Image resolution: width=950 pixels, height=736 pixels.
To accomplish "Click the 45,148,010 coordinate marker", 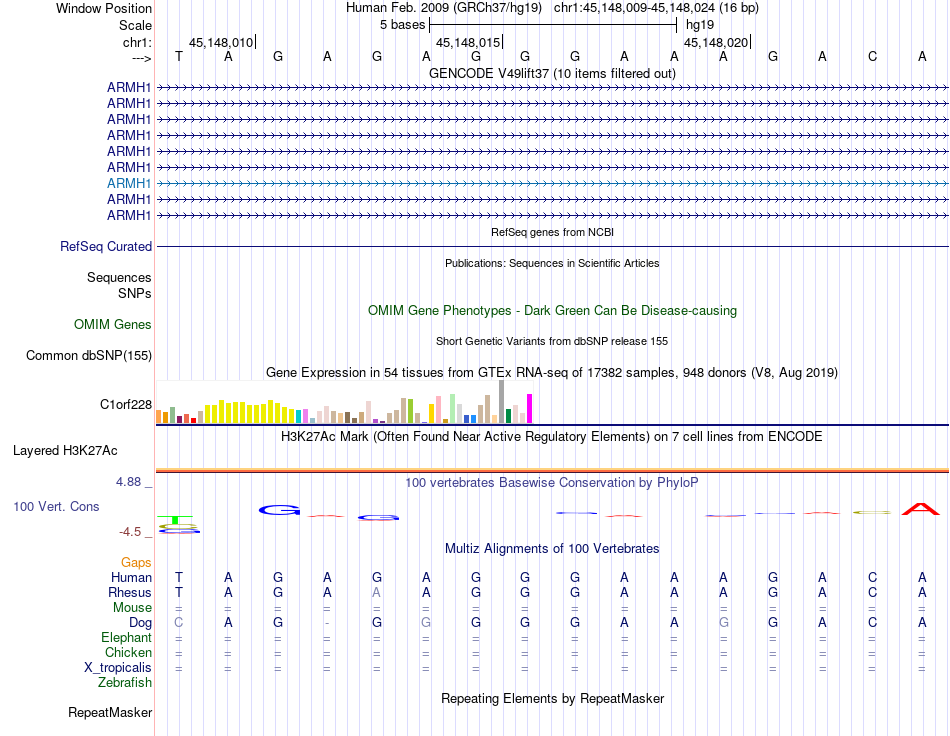I will [222, 42].
